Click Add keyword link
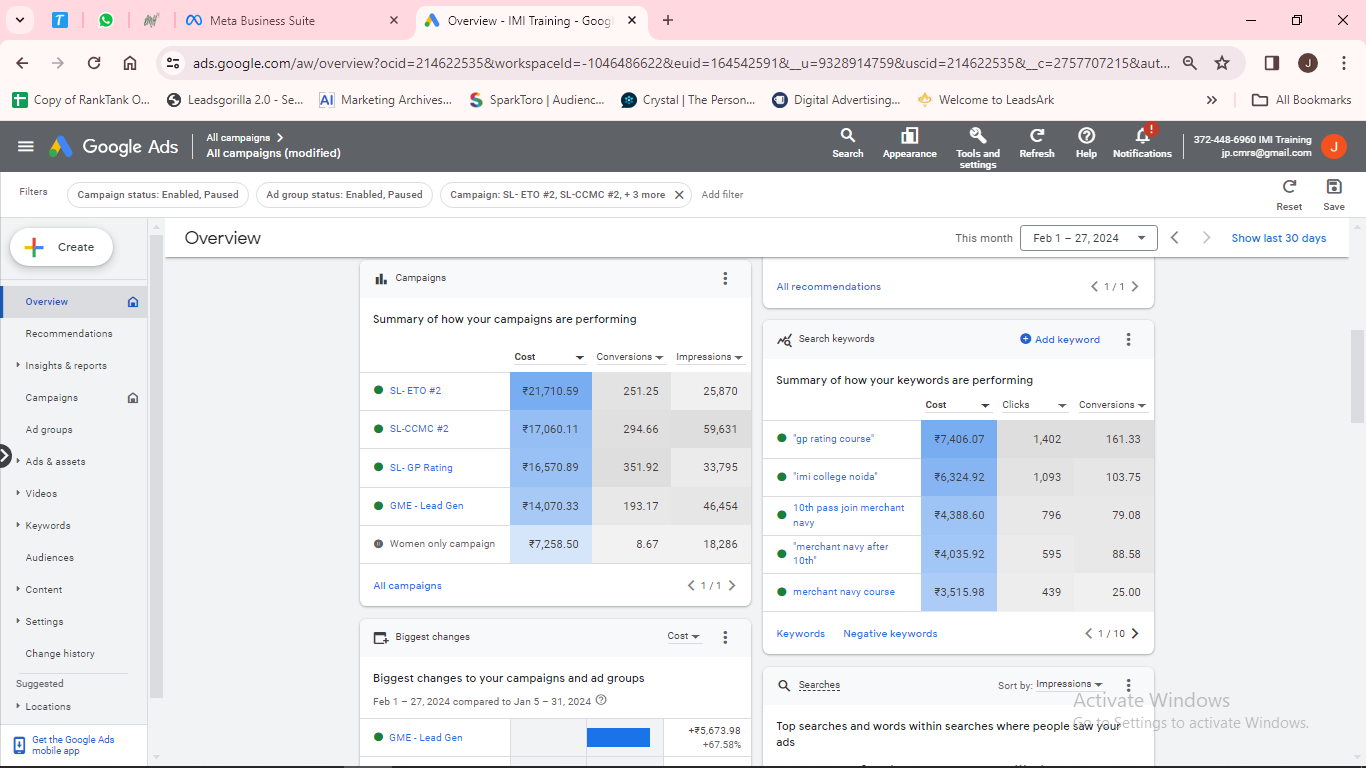The image size is (1366, 768). click(x=1060, y=340)
